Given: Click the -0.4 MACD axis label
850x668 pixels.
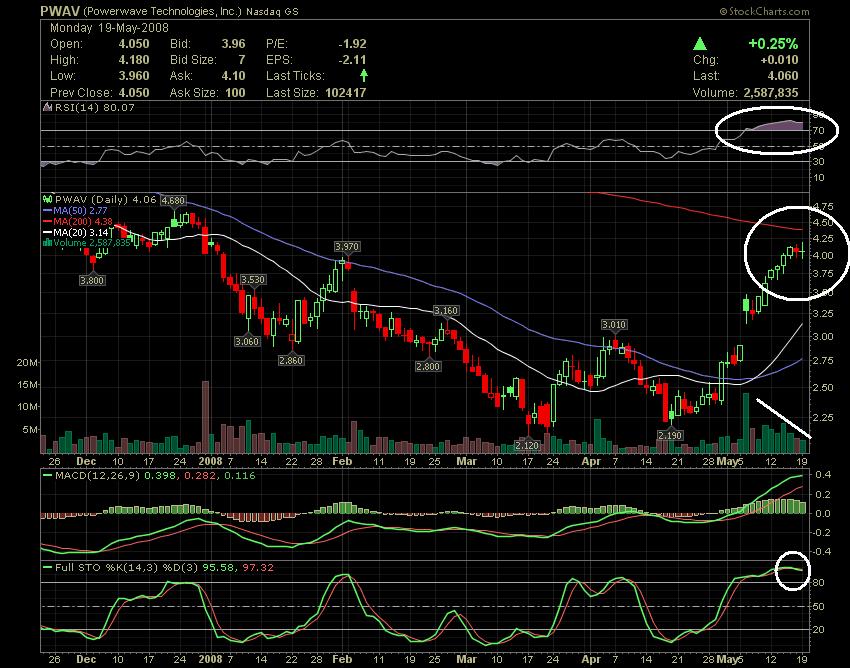Looking at the screenshot, I should (821, 551).
